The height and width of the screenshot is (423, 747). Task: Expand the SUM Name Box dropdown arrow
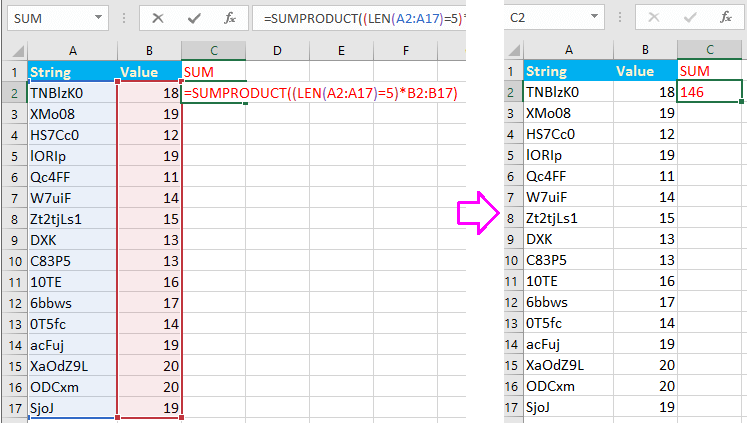[99, 18]
